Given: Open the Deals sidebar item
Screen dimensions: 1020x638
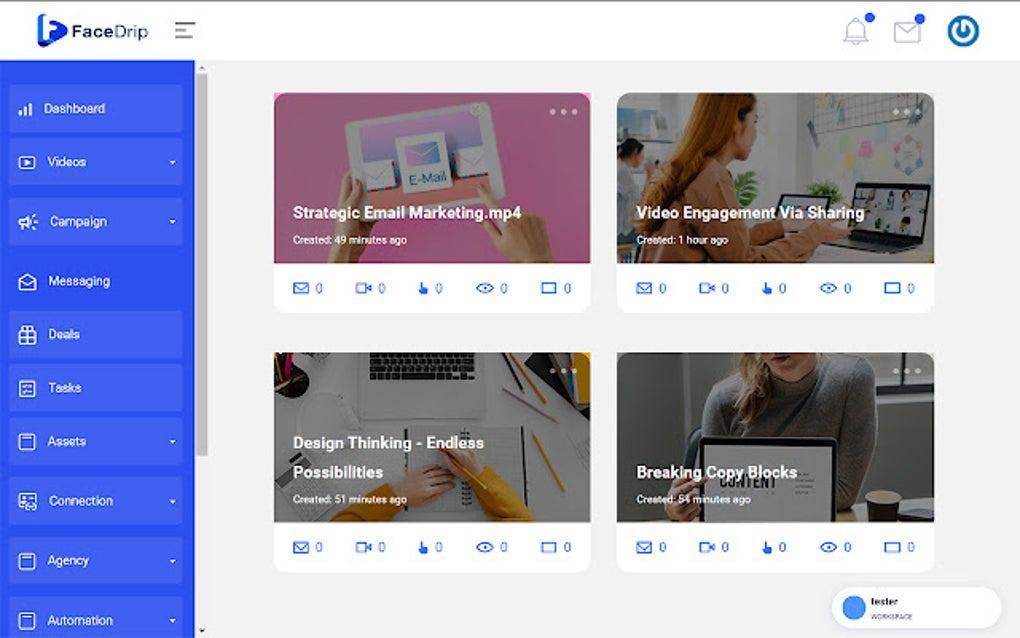Looking at the screenshot, I should click(96, 335).
